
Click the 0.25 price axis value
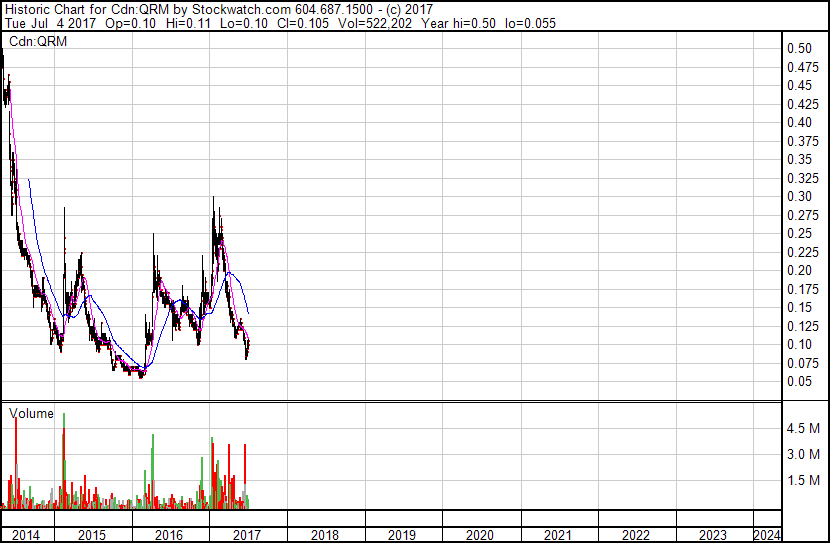[799, 233]
